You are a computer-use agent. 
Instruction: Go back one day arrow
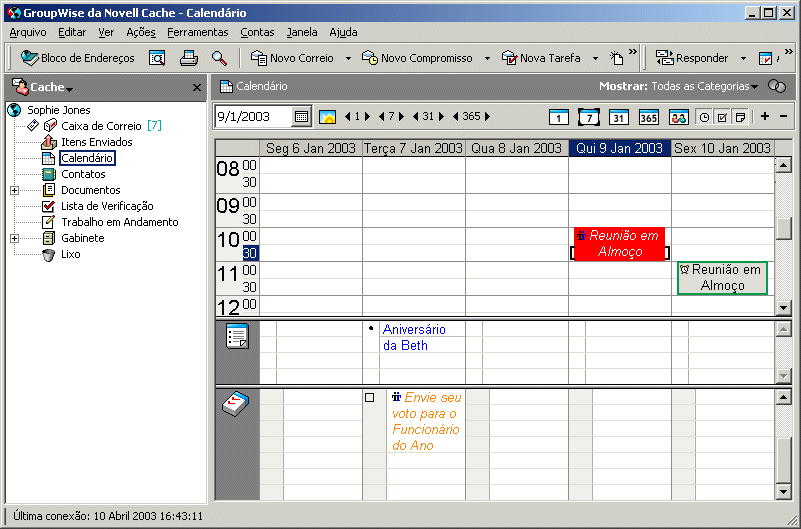tap(347, 116)
